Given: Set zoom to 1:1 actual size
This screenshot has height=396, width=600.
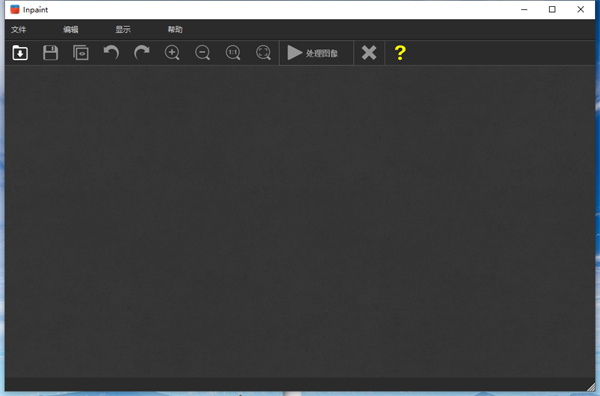Looking at the screenshot, I should pyautogui.click(x=233, y=53).
